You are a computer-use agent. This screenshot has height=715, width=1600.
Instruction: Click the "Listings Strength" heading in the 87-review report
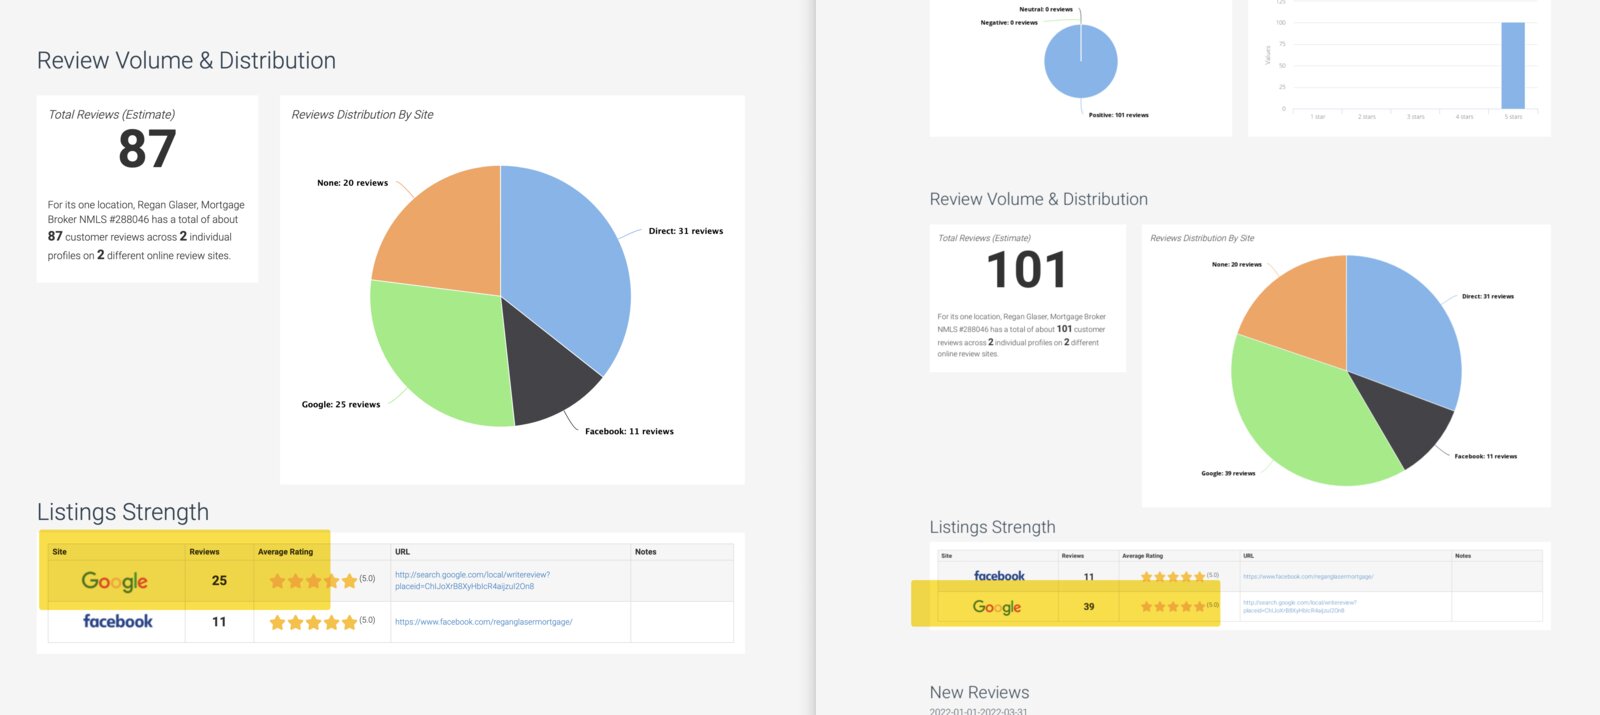click(x=123, y=512)
